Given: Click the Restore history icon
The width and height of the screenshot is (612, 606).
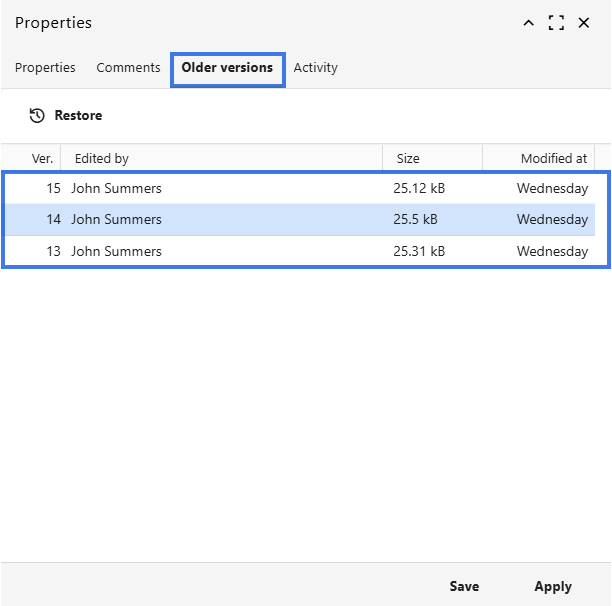Looking at the screenshot, I should pyautogui.click(x=37, y=116).
